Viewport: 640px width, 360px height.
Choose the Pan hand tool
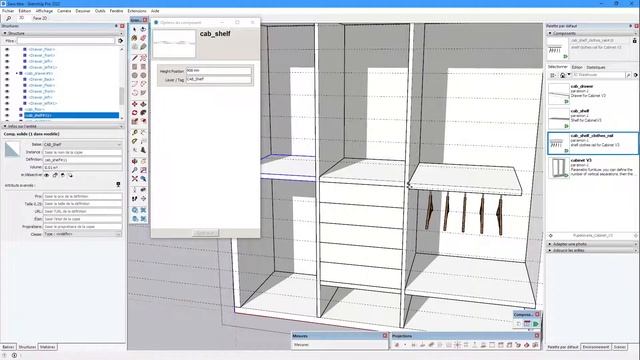coord(143,161)
